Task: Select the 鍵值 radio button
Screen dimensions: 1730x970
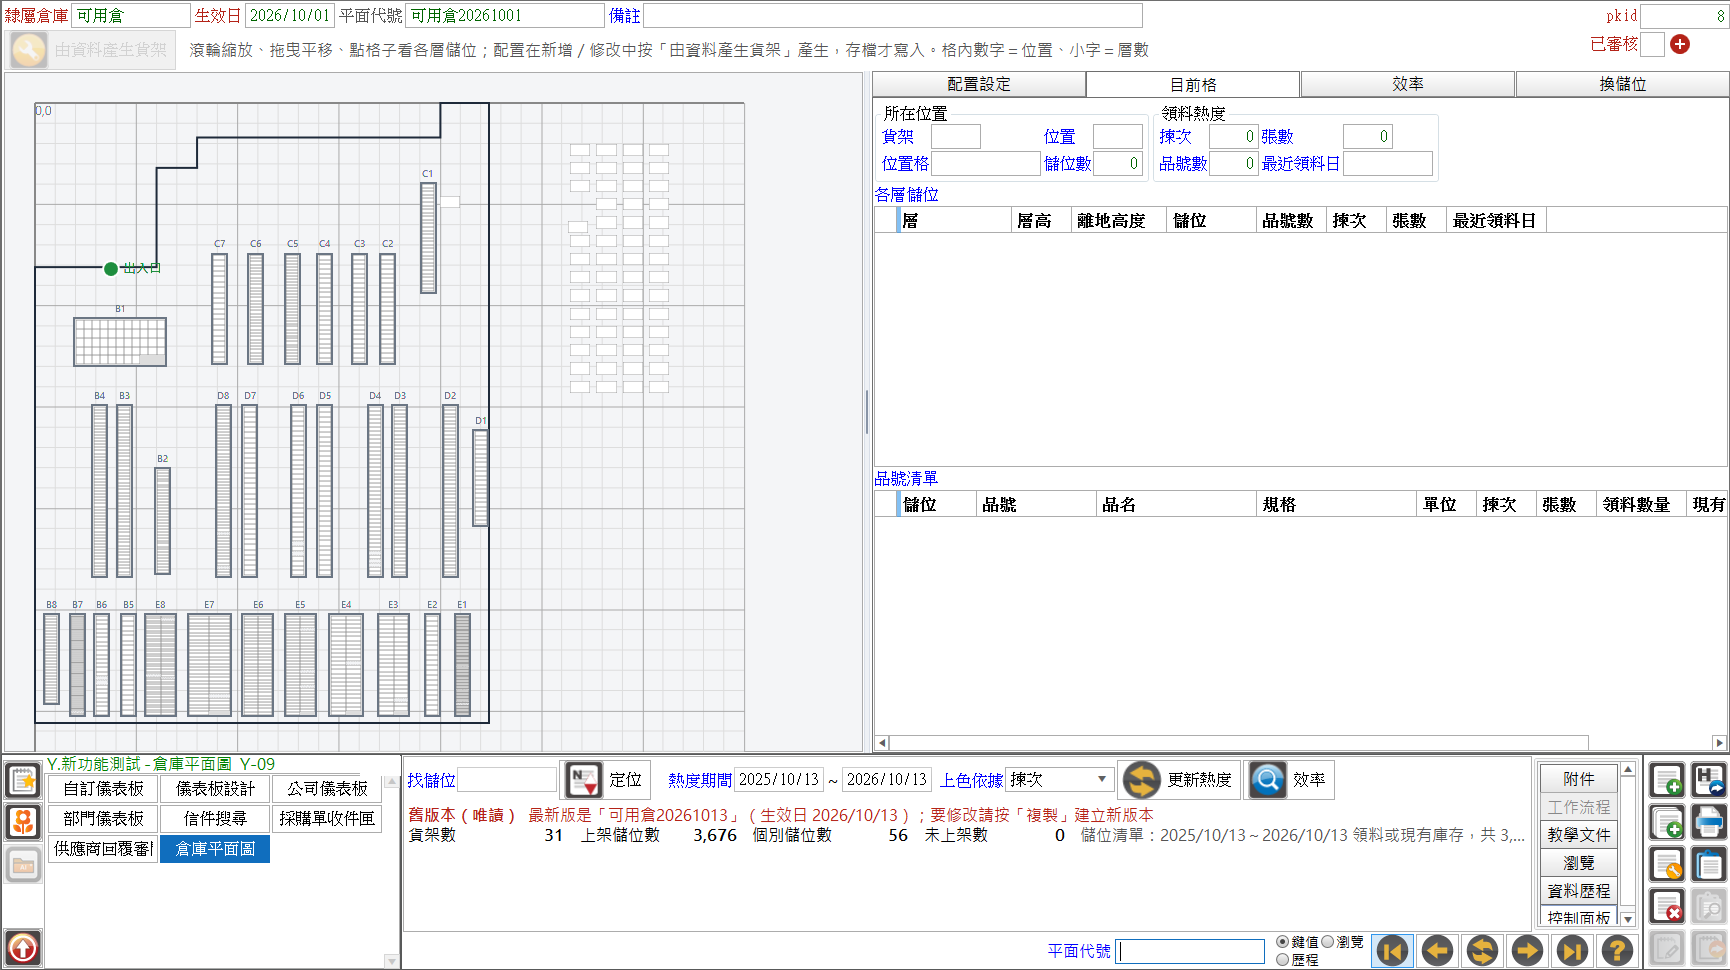Action: click(1282, 942)
